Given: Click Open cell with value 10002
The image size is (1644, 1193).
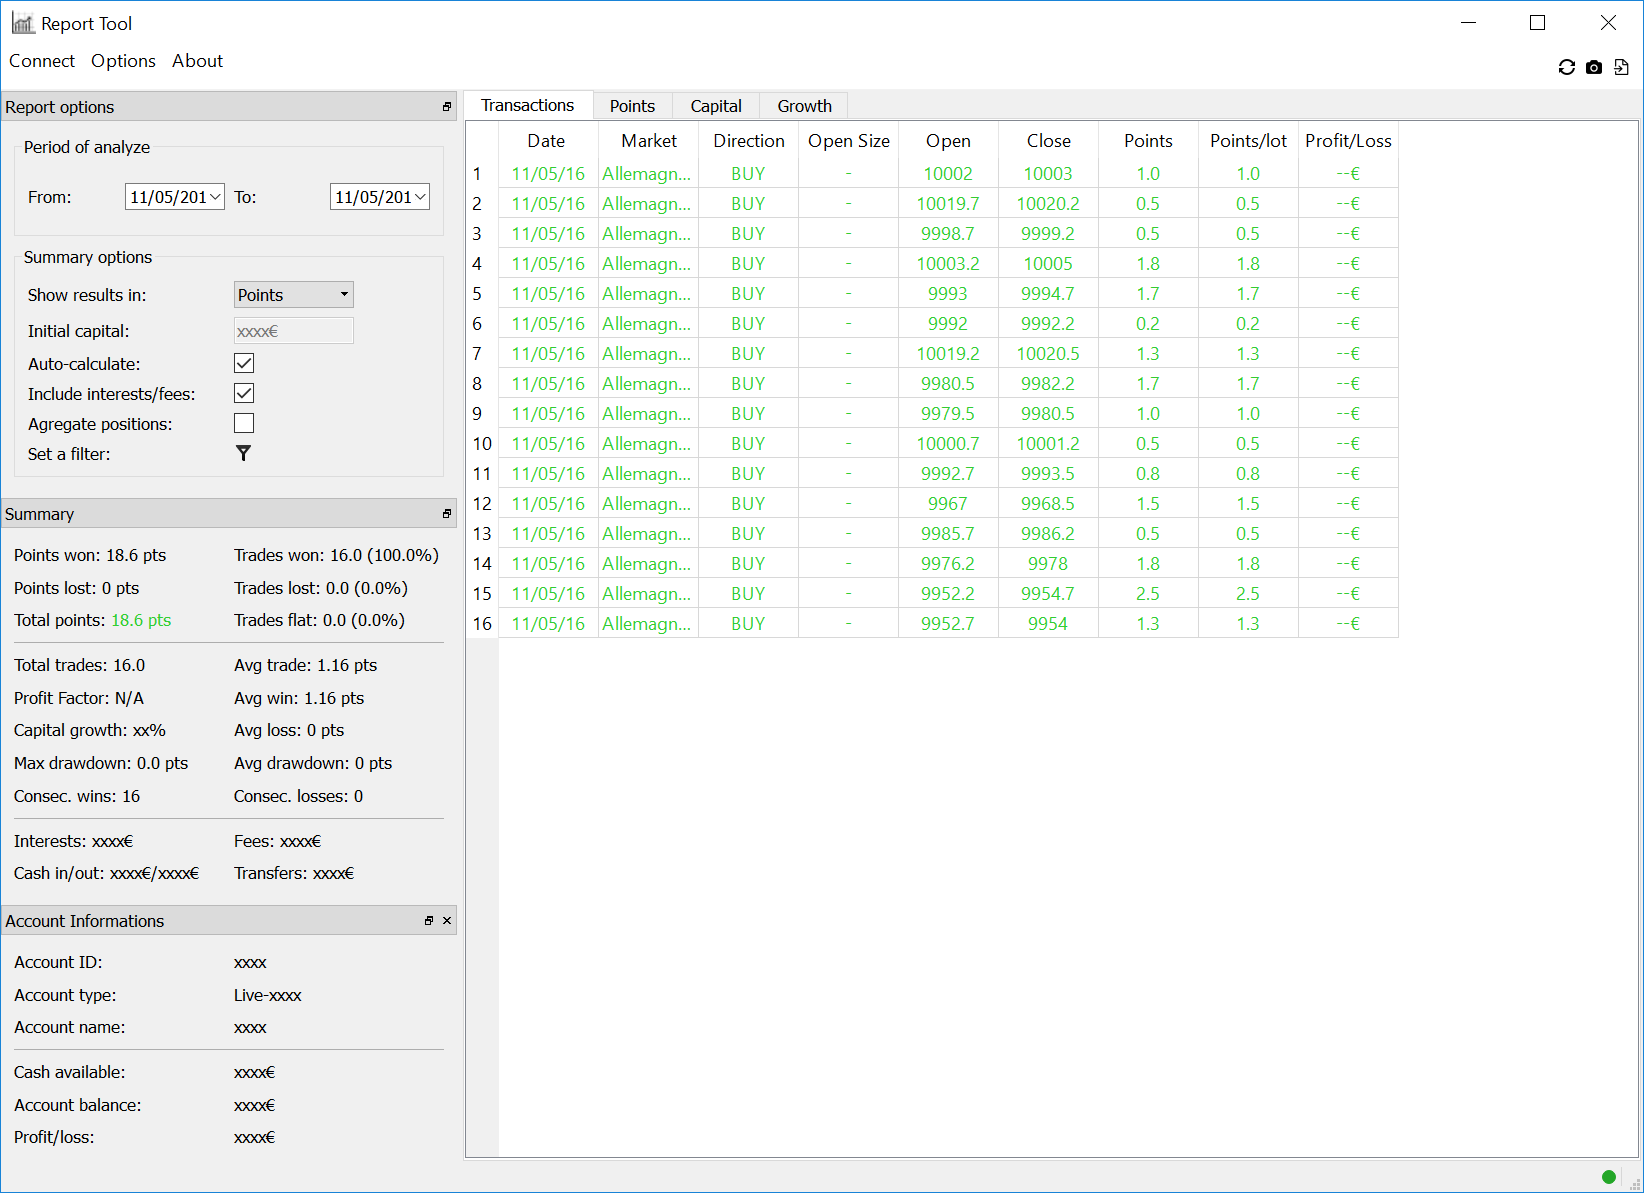Looking at the screenshot, I should coord(948,174).
